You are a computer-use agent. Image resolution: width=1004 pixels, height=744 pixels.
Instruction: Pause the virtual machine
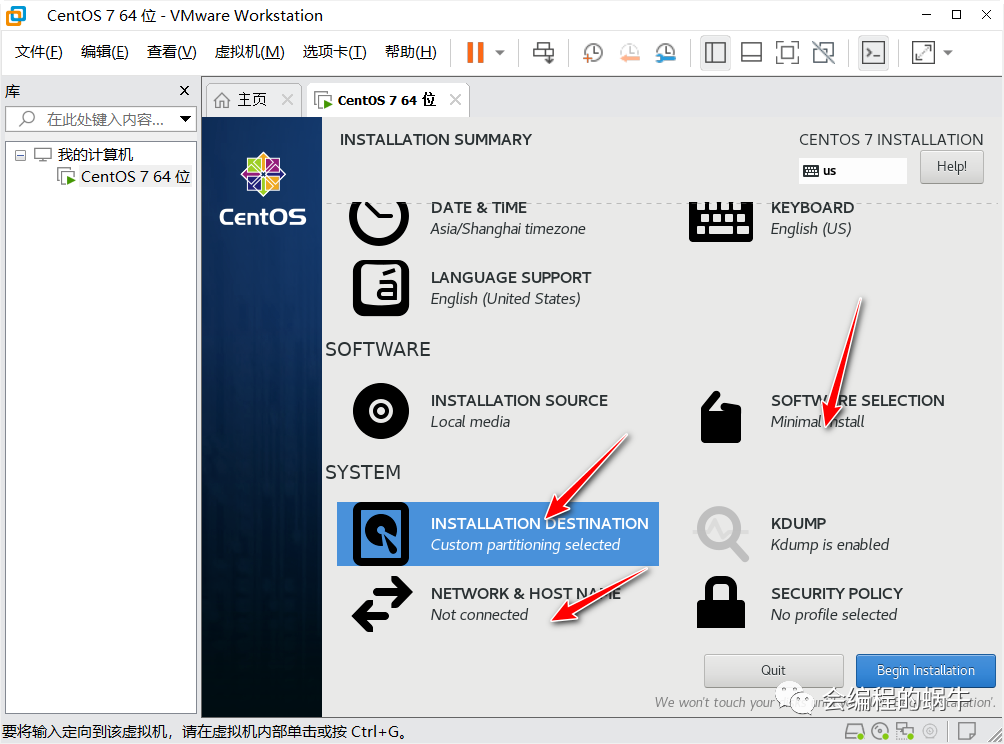coord(475,53)
